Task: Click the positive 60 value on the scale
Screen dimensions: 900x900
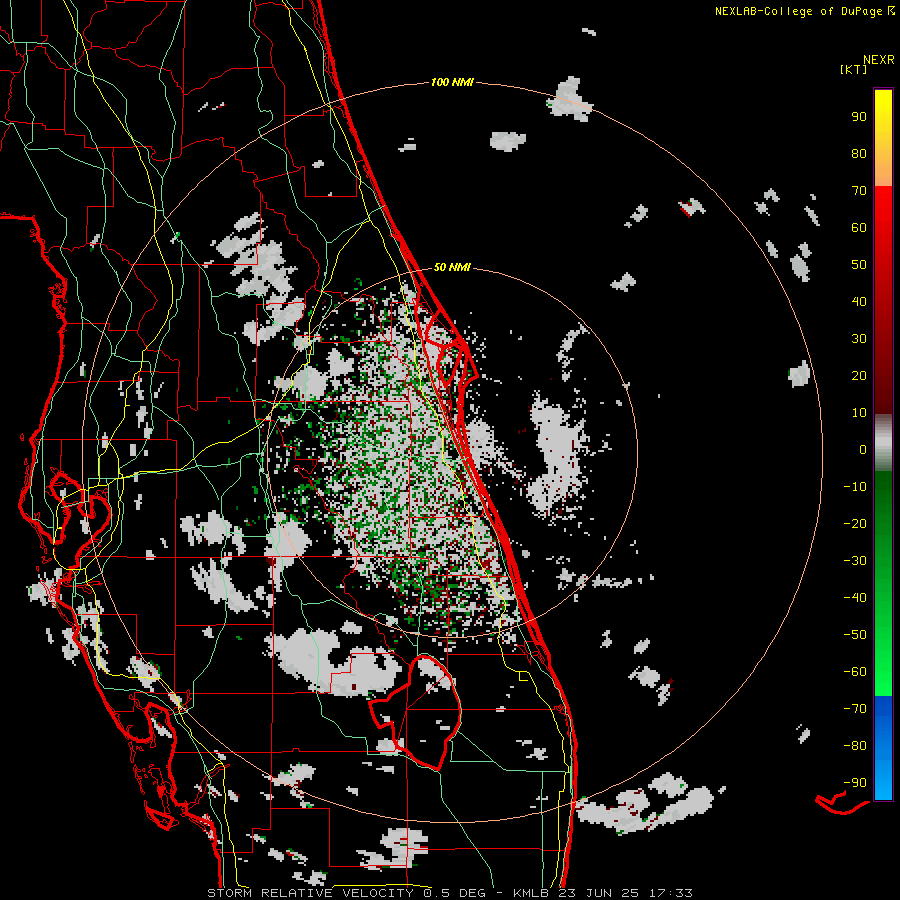Action: [x=859, y=227]
